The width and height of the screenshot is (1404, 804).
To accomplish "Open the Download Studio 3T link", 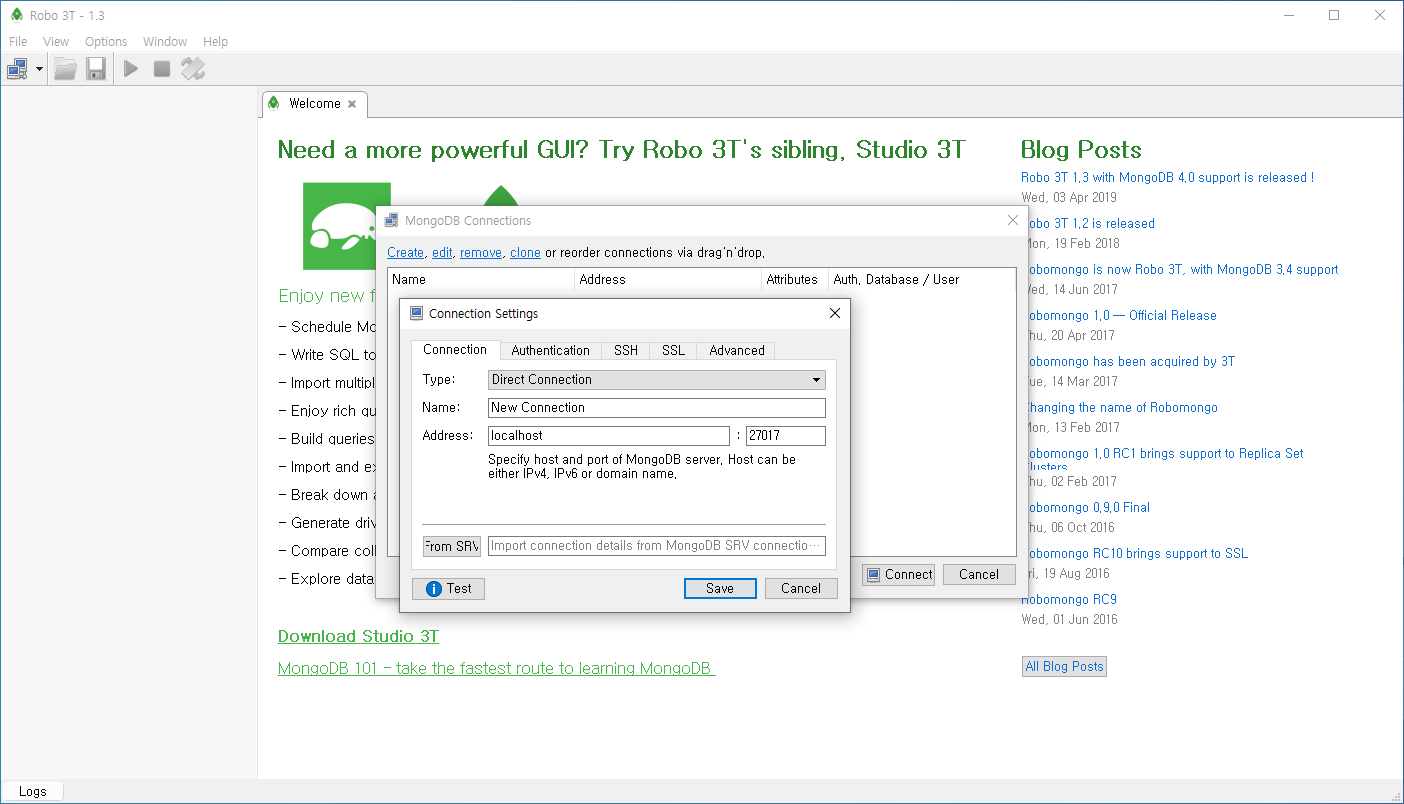I will pyautogui.click(x=358, y=636).
